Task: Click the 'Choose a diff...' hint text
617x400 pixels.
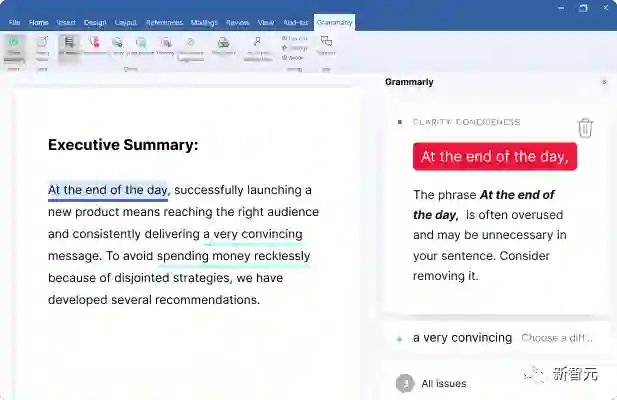Action: (x=557, y=338)
